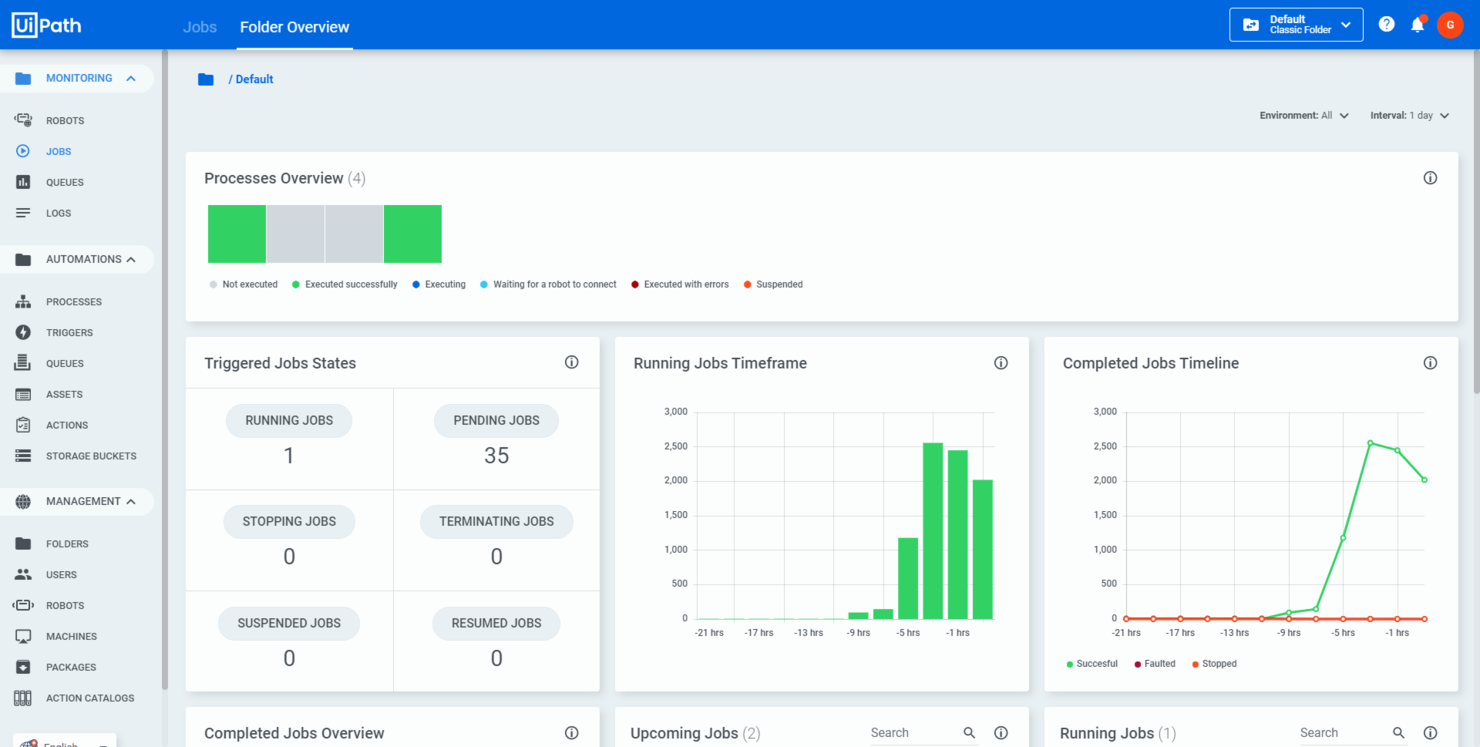The width and height of the screenshot is (1480, 747).
Task: Open the notifications bell
Action: coord(1418,24)
